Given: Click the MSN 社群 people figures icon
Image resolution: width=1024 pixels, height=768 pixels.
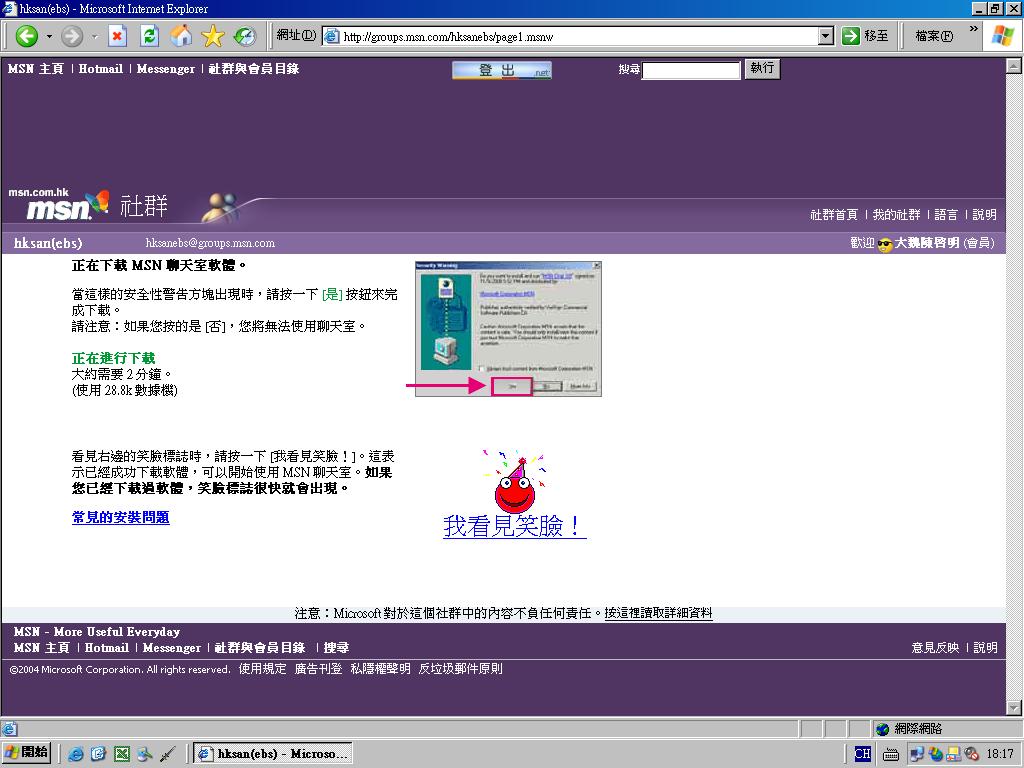Looking at the screenshot, I should pos(219,208).
